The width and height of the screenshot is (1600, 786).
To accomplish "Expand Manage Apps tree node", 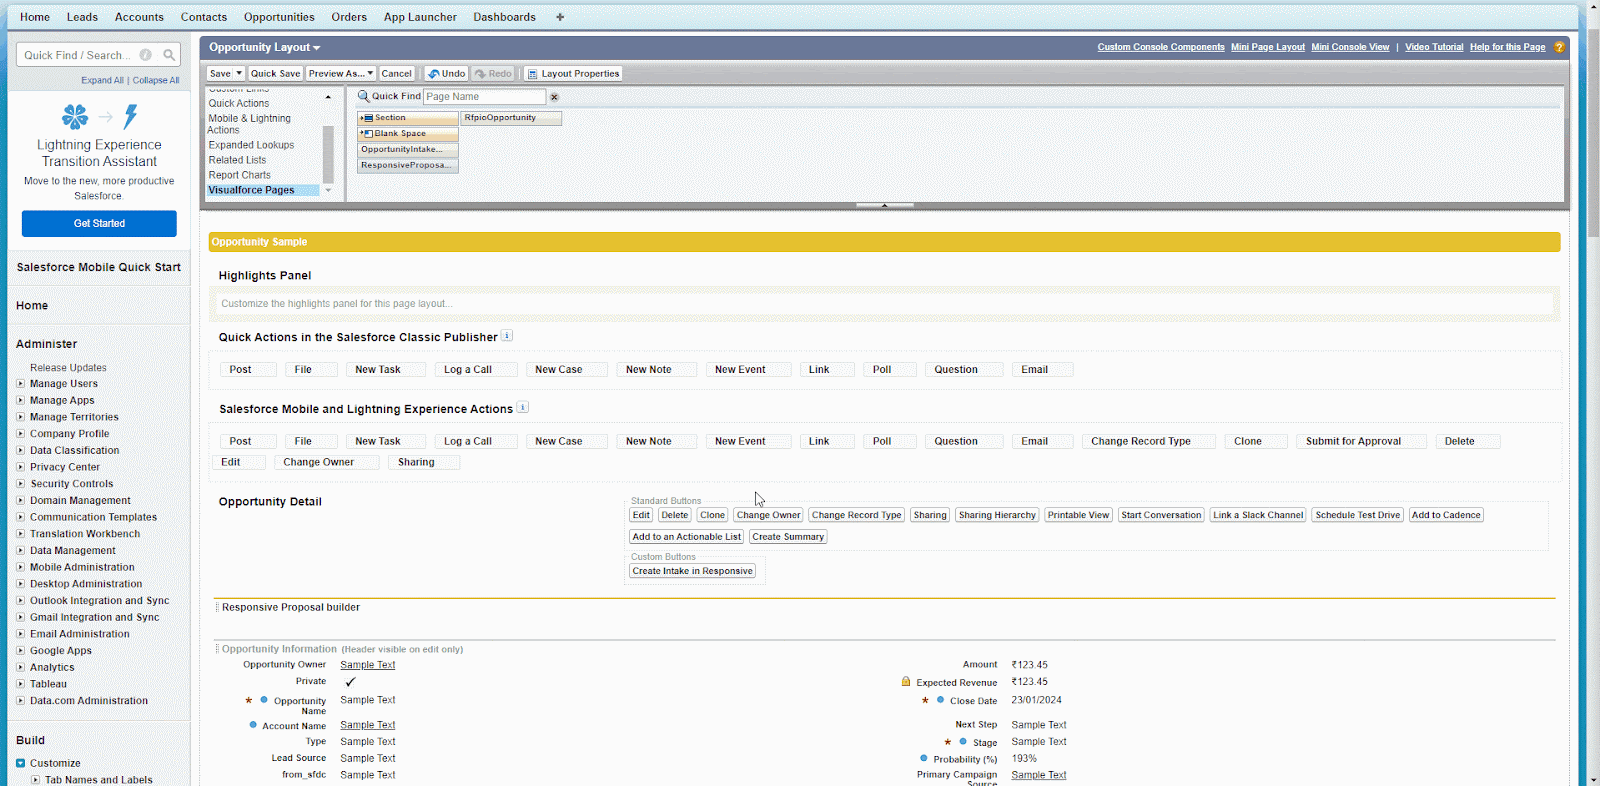I will (20, 400).
